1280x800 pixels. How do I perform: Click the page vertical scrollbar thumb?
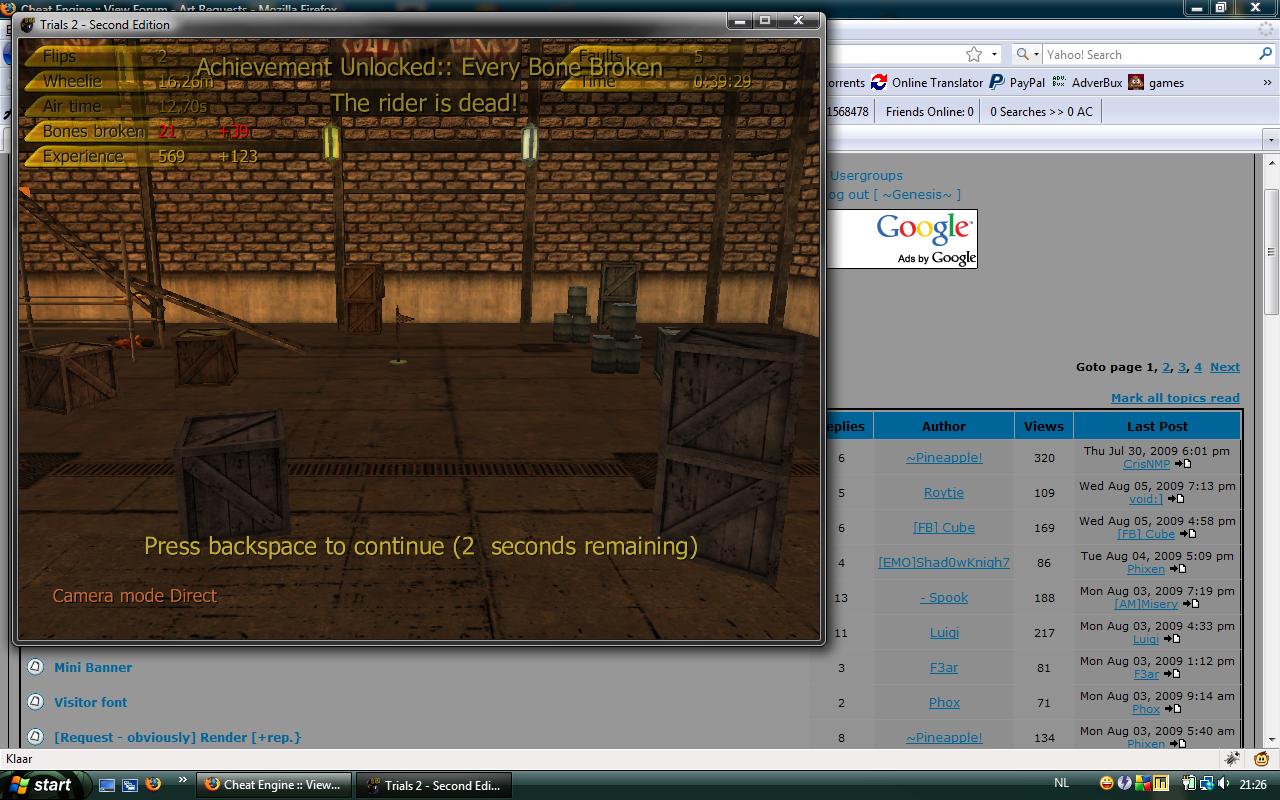1271,250
